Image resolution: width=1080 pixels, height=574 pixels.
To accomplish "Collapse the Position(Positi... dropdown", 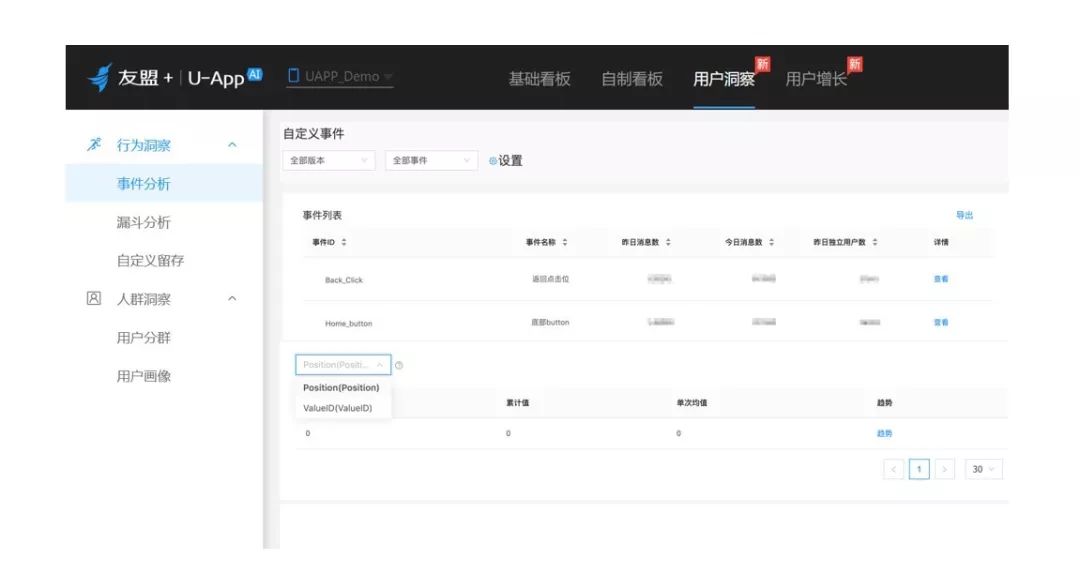I will tap(343, 365).
